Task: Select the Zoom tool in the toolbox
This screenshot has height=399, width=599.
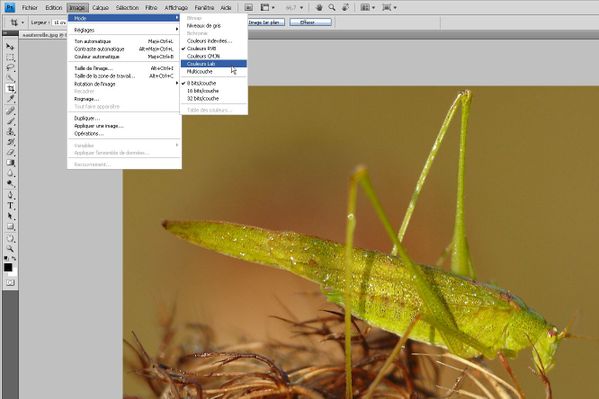Action: [10, 249]
